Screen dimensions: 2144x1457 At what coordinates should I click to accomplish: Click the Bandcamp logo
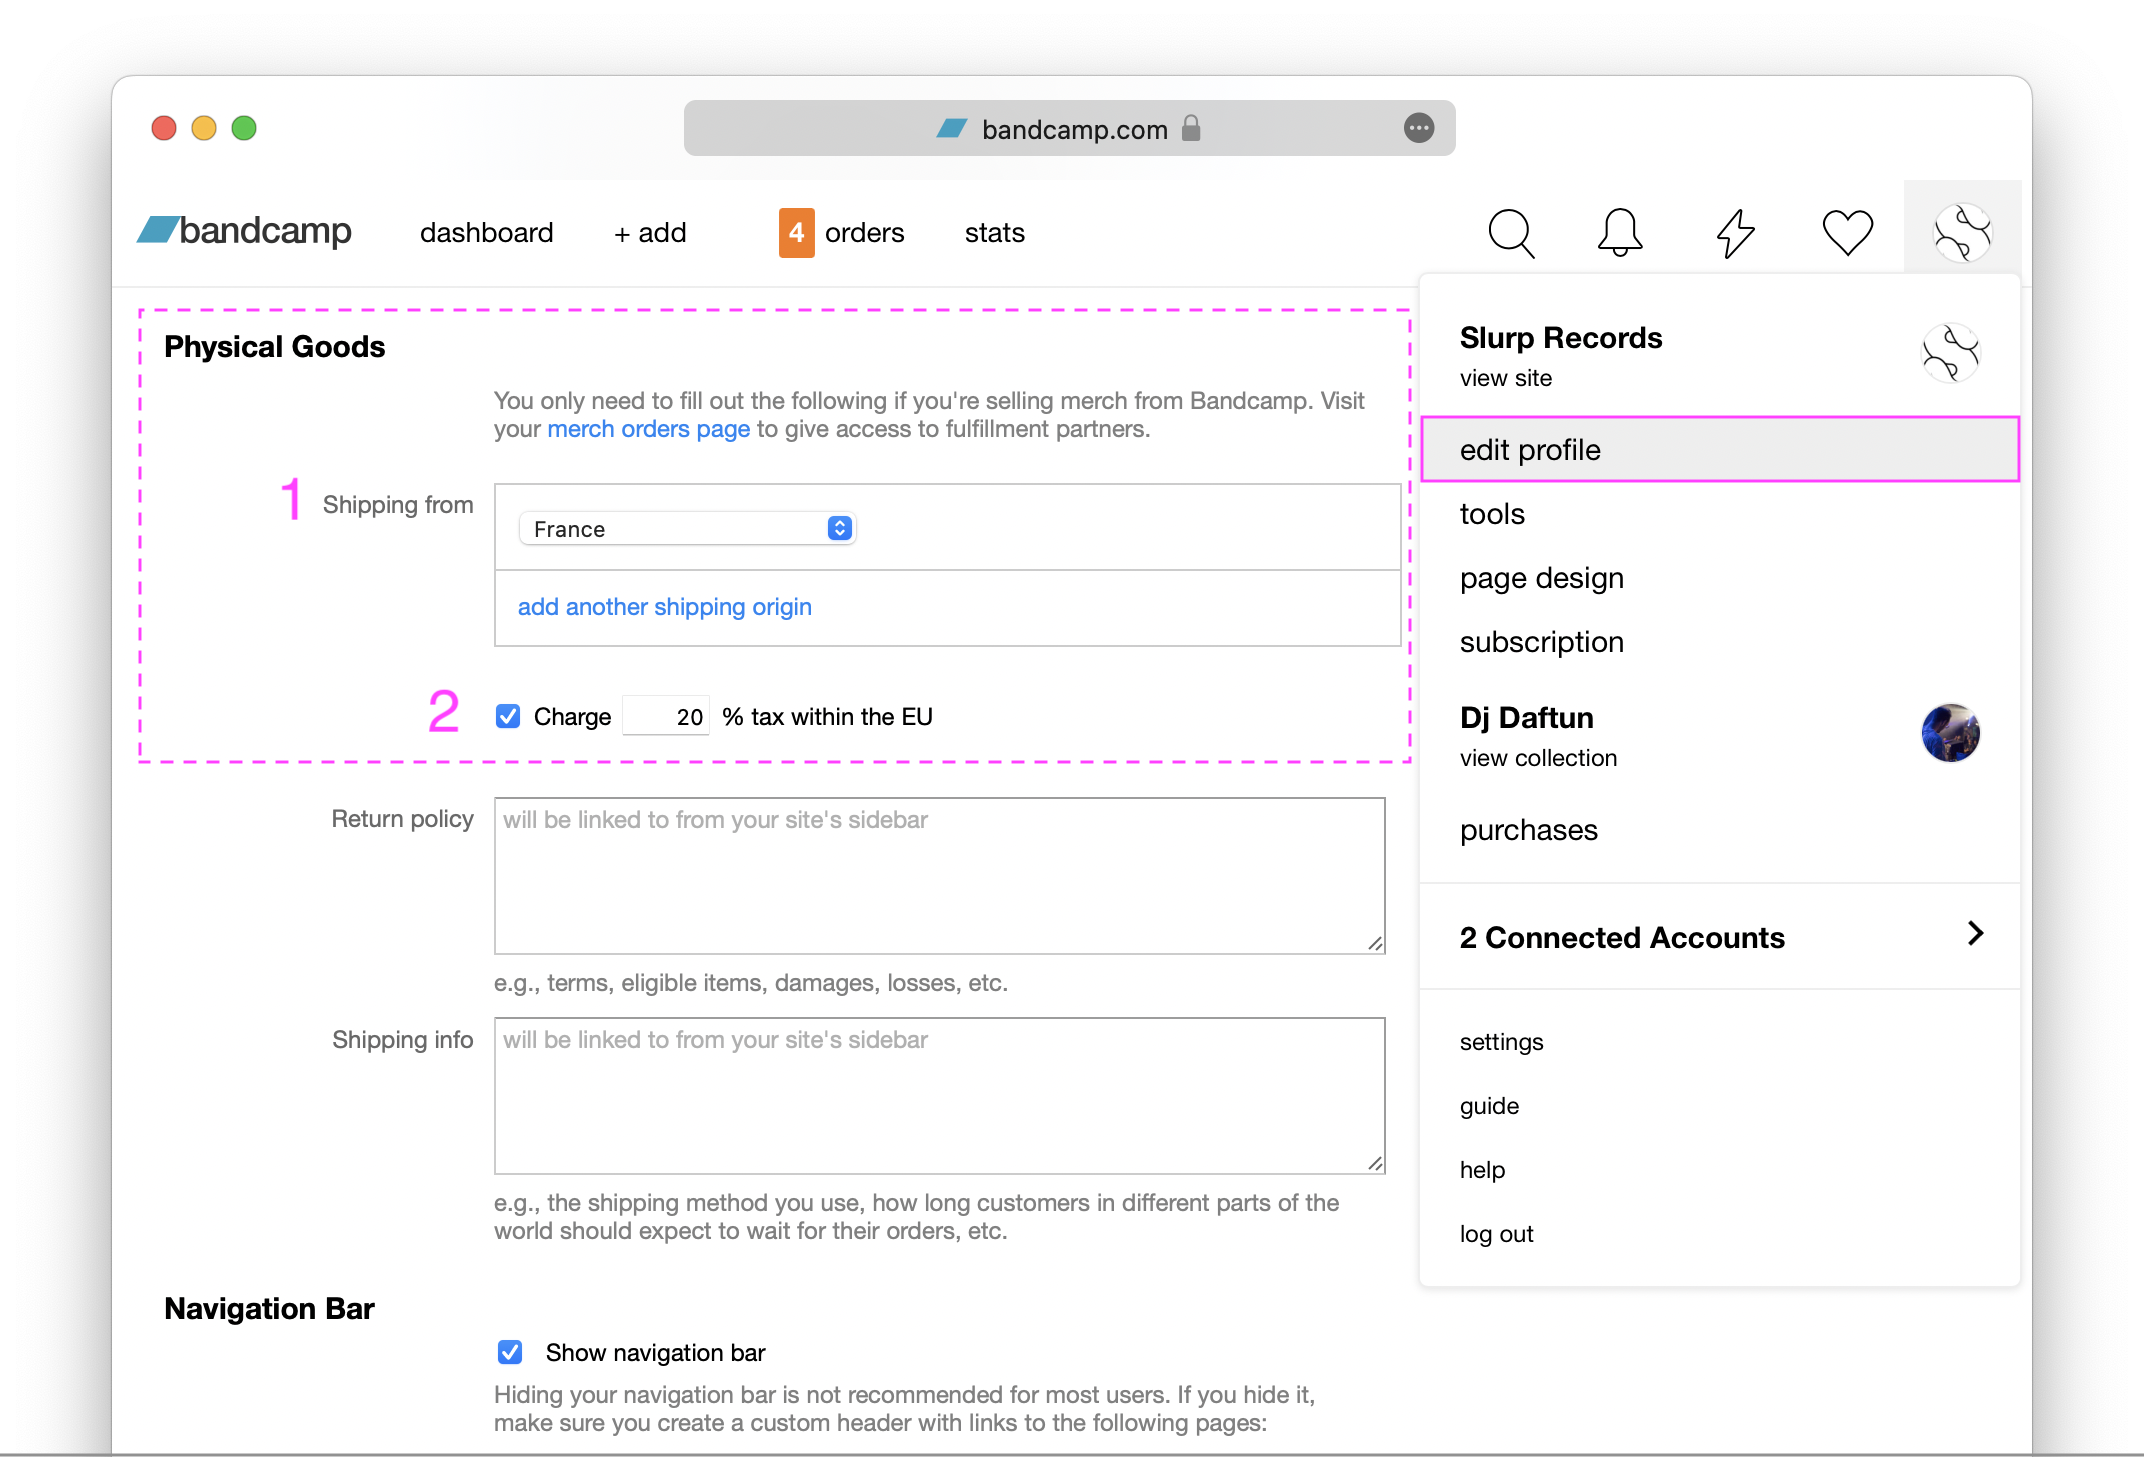point(245,231)
